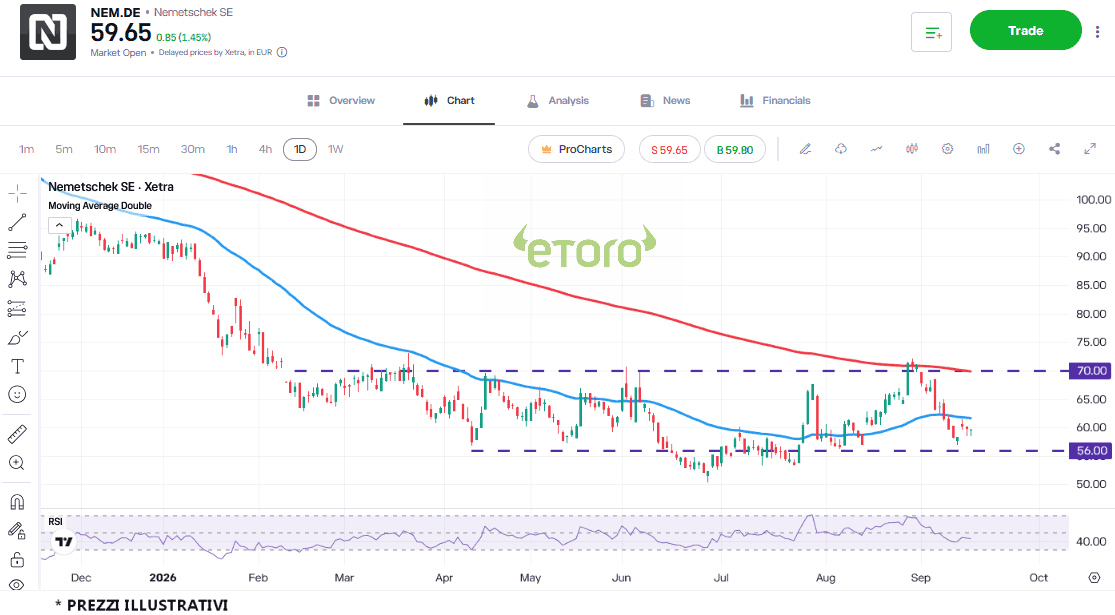
Task: Hide all drawings with eye icon
Action: (17, 585)
